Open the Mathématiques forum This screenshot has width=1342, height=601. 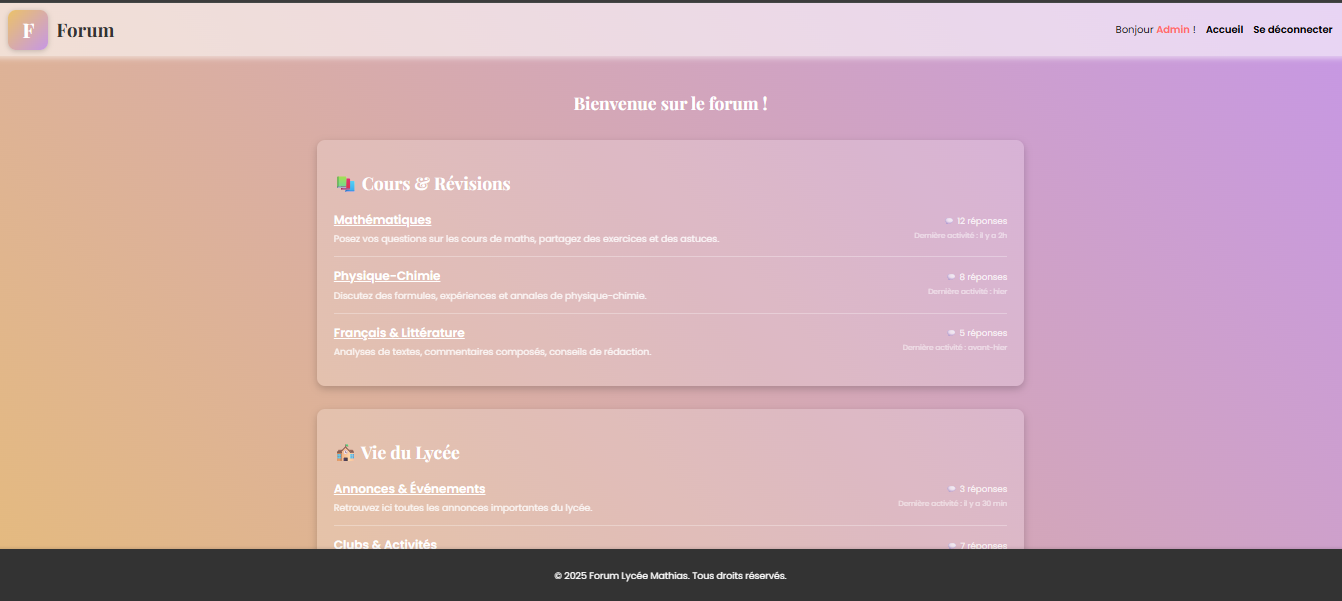coord(383,219)
